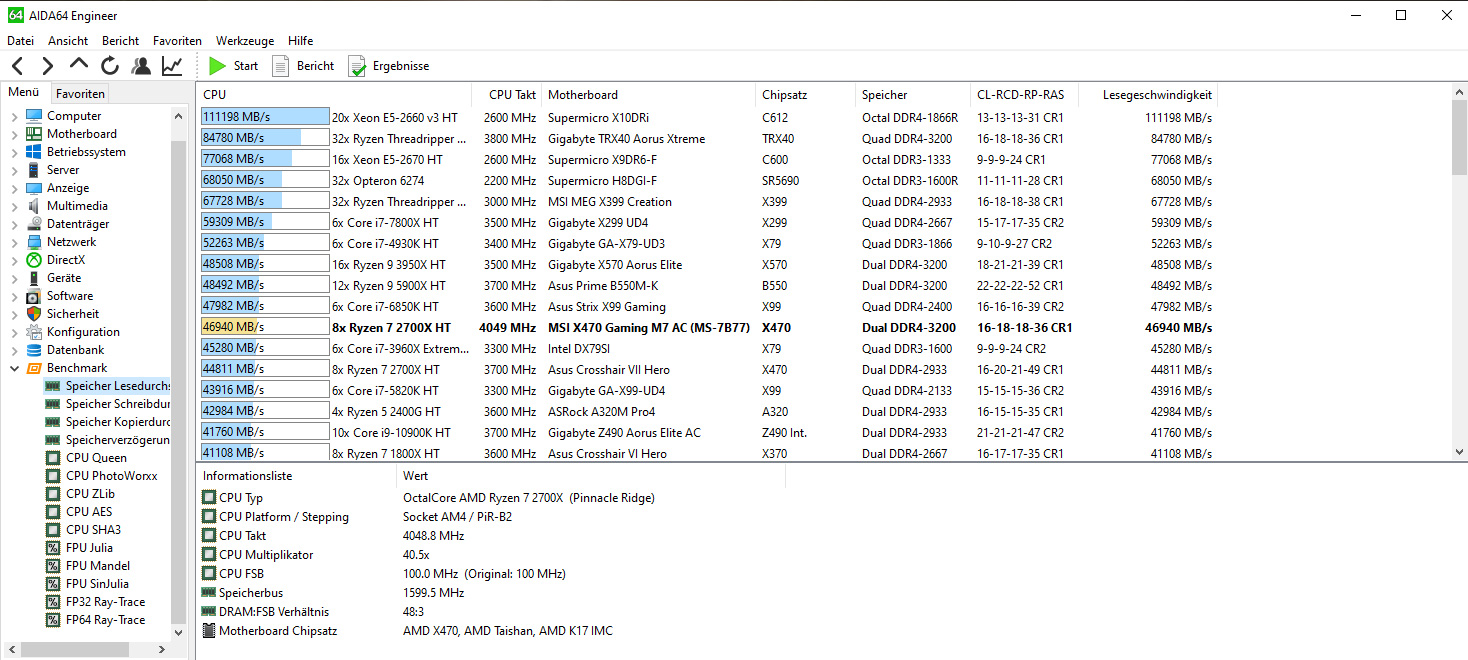
Task: Expand the Server tree node
Action: coord(14,170)
